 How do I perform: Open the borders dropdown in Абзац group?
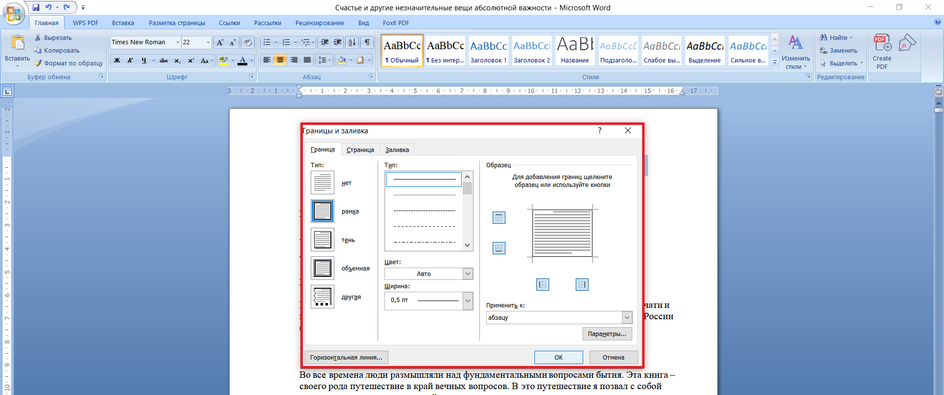[x=368, y=60]
